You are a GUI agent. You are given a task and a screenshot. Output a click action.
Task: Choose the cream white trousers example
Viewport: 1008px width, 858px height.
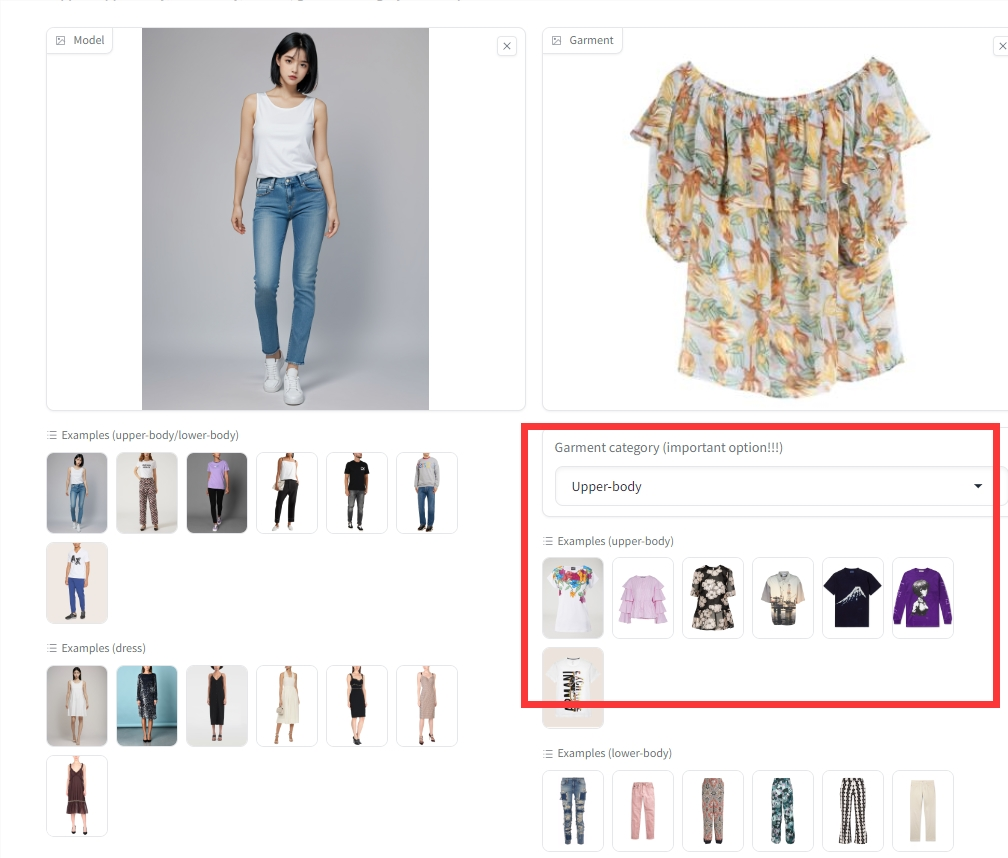(922, 811)
